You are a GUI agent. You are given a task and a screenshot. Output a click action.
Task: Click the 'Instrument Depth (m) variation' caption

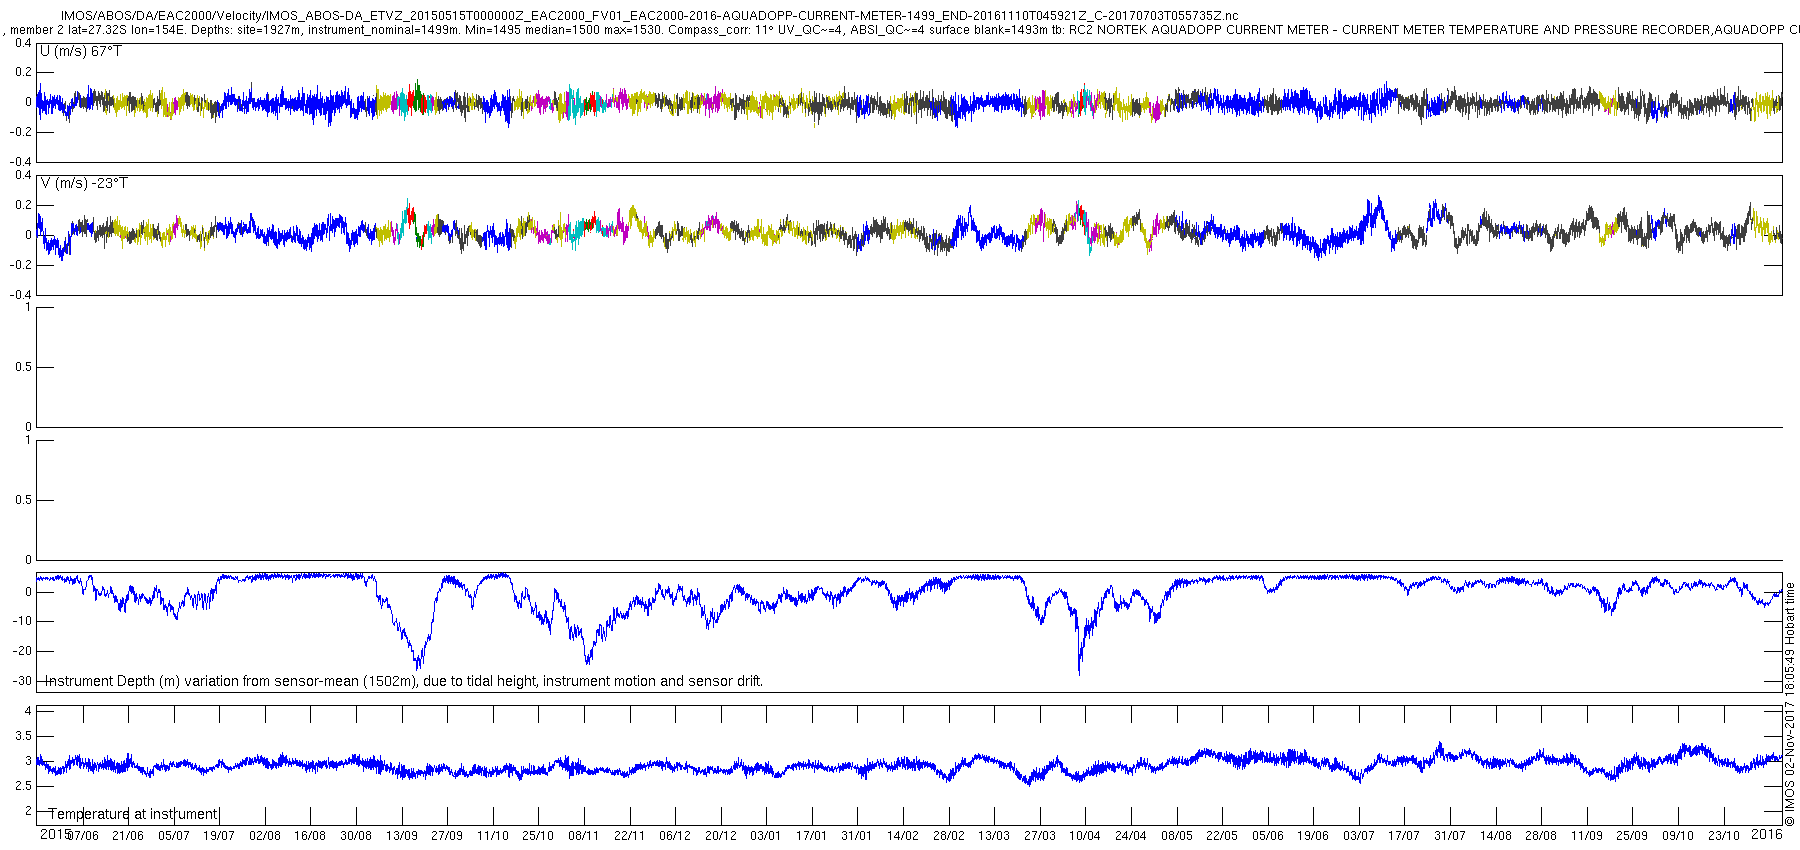tap(405, 681)
